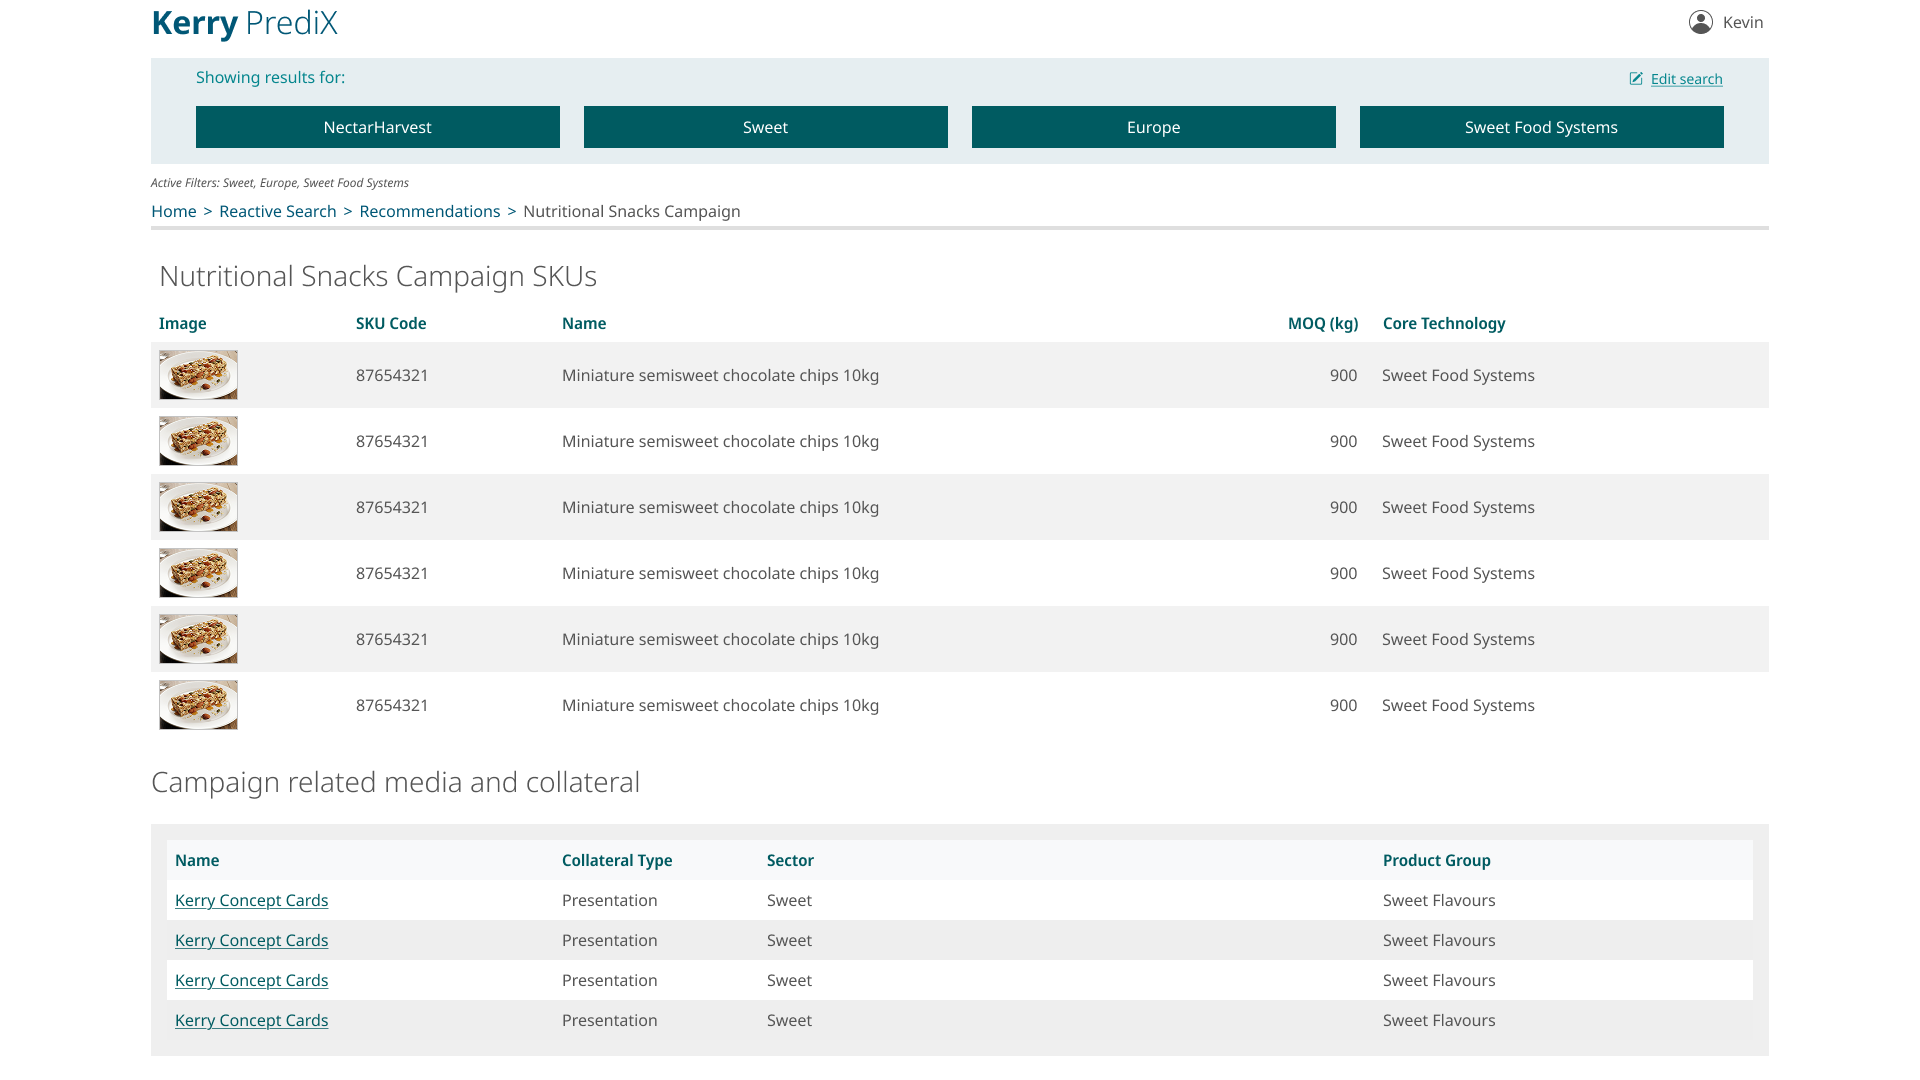Navigate to Home via breadcrumb
The width and height of the screenshot is (1920, 1080).
[173, 211]
